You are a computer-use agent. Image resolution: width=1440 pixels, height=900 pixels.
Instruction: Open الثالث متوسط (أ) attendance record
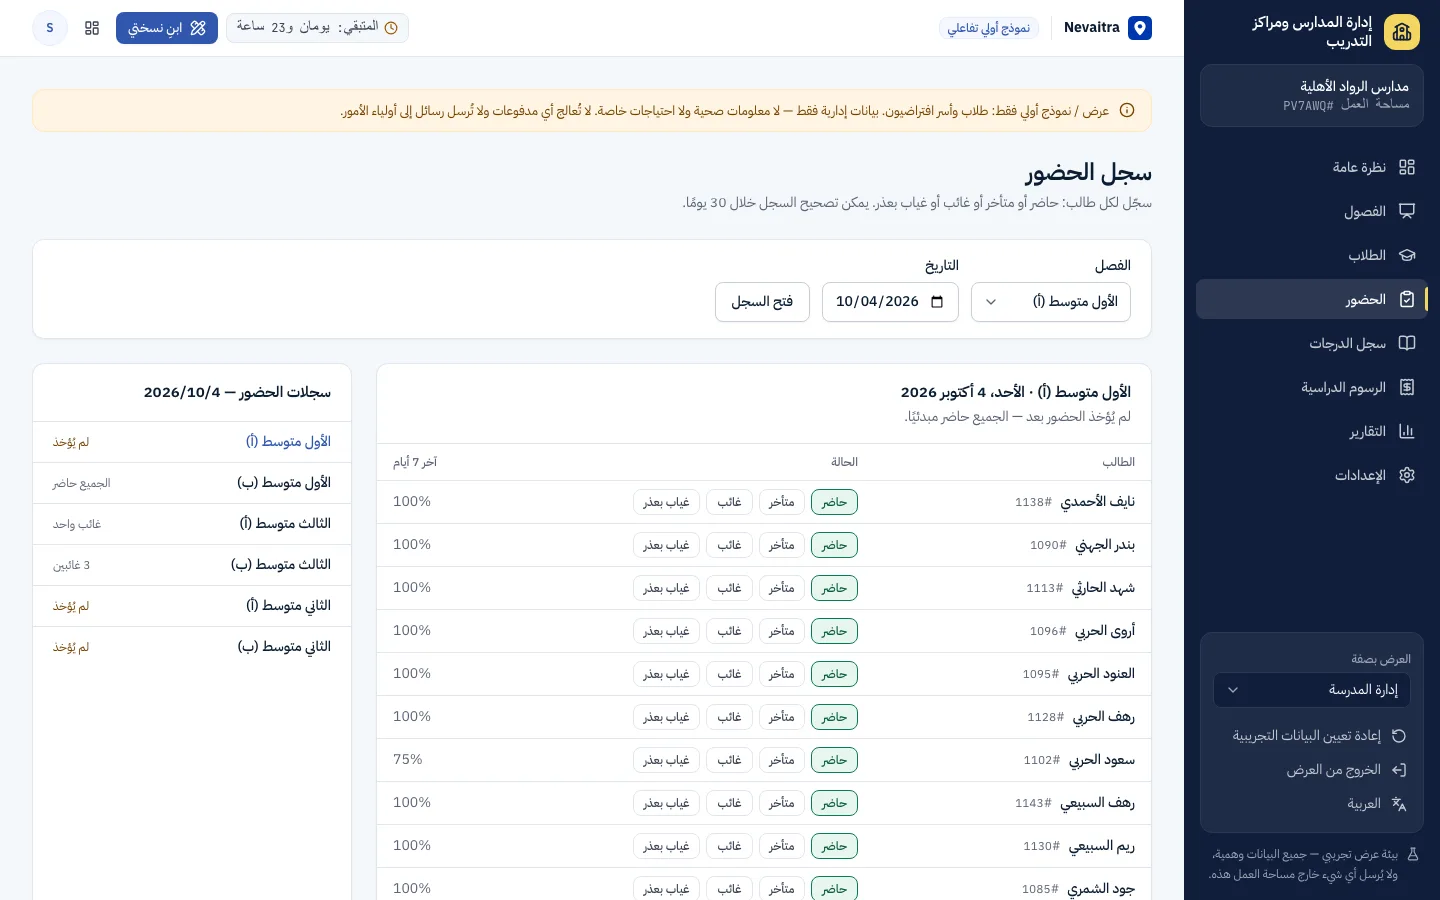coord(192,524)
